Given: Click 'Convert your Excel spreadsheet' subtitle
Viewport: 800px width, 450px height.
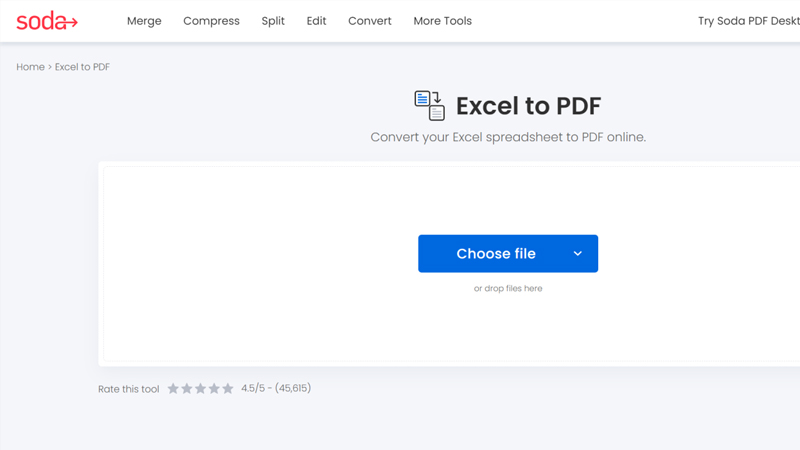Looking at the screenshot, I should point(508,137).
